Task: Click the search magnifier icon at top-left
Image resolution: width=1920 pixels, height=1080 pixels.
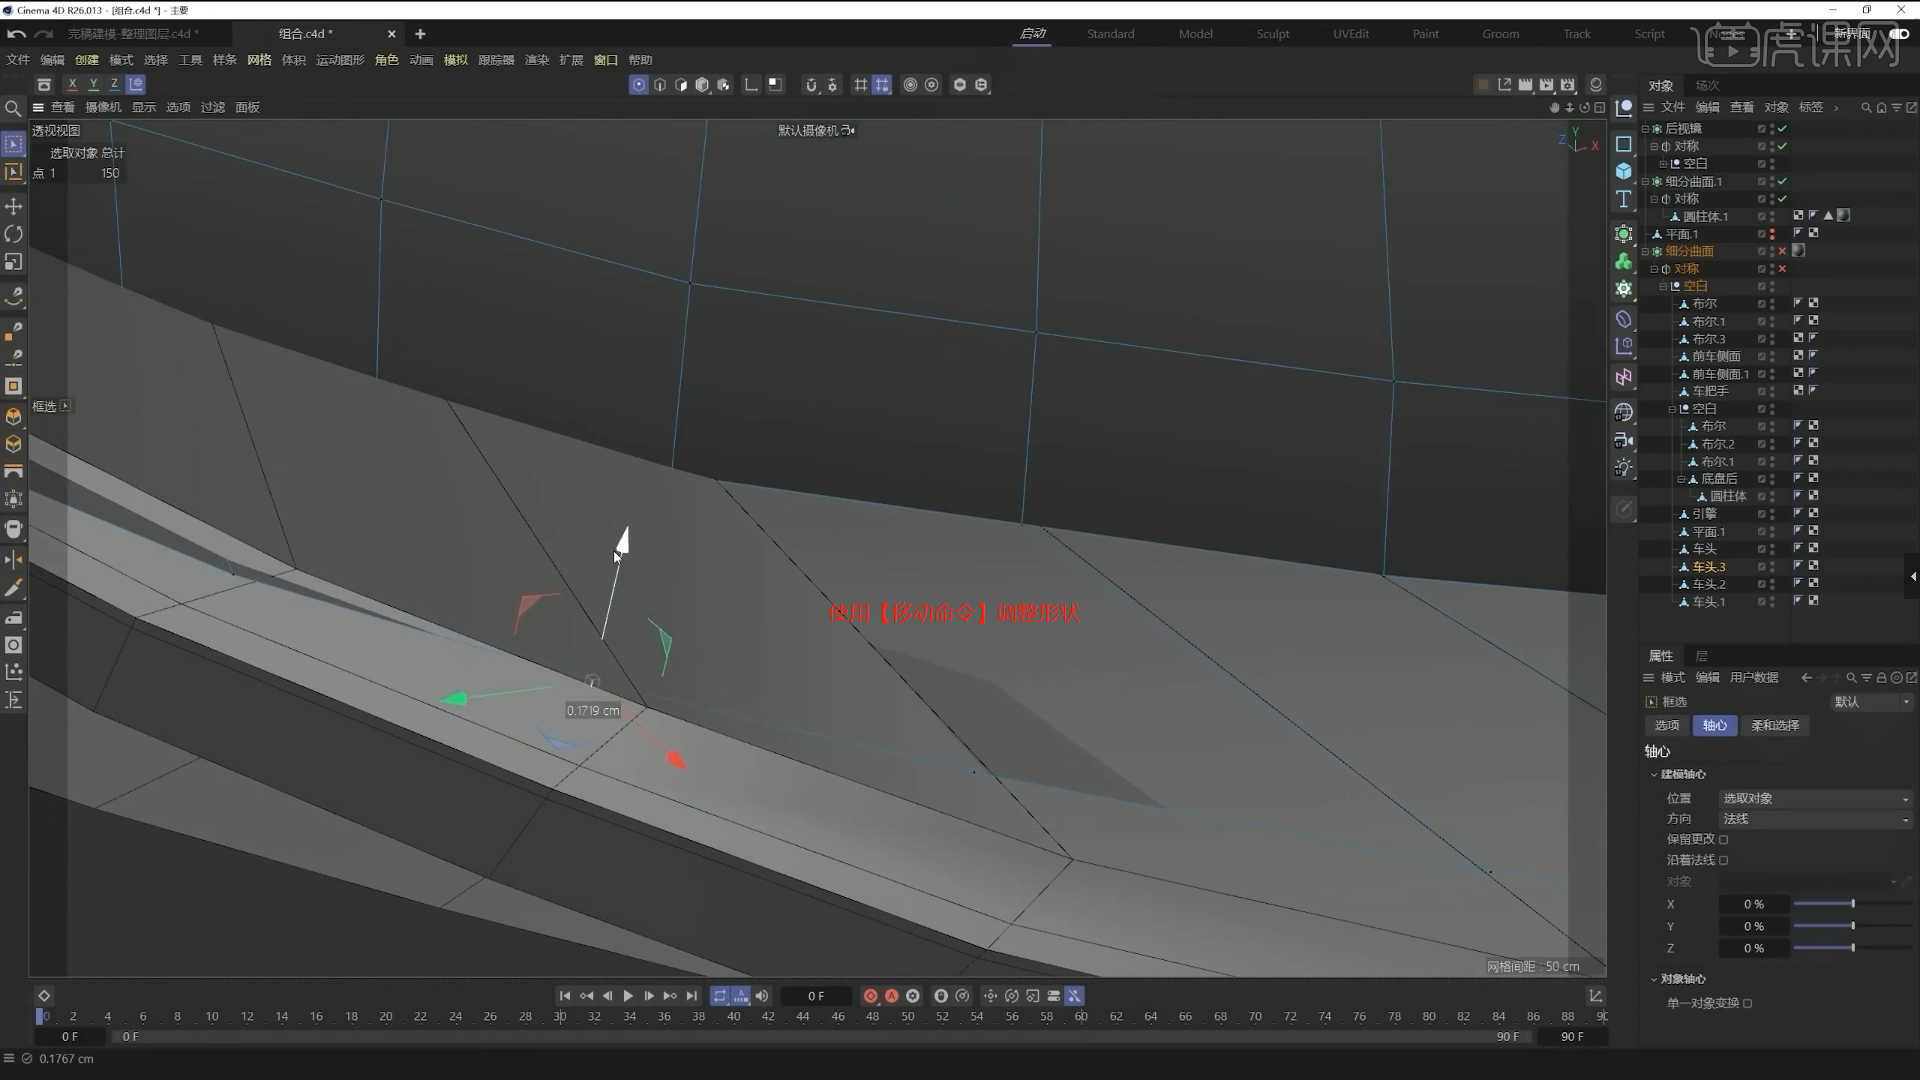Action: tap(13, 108)
